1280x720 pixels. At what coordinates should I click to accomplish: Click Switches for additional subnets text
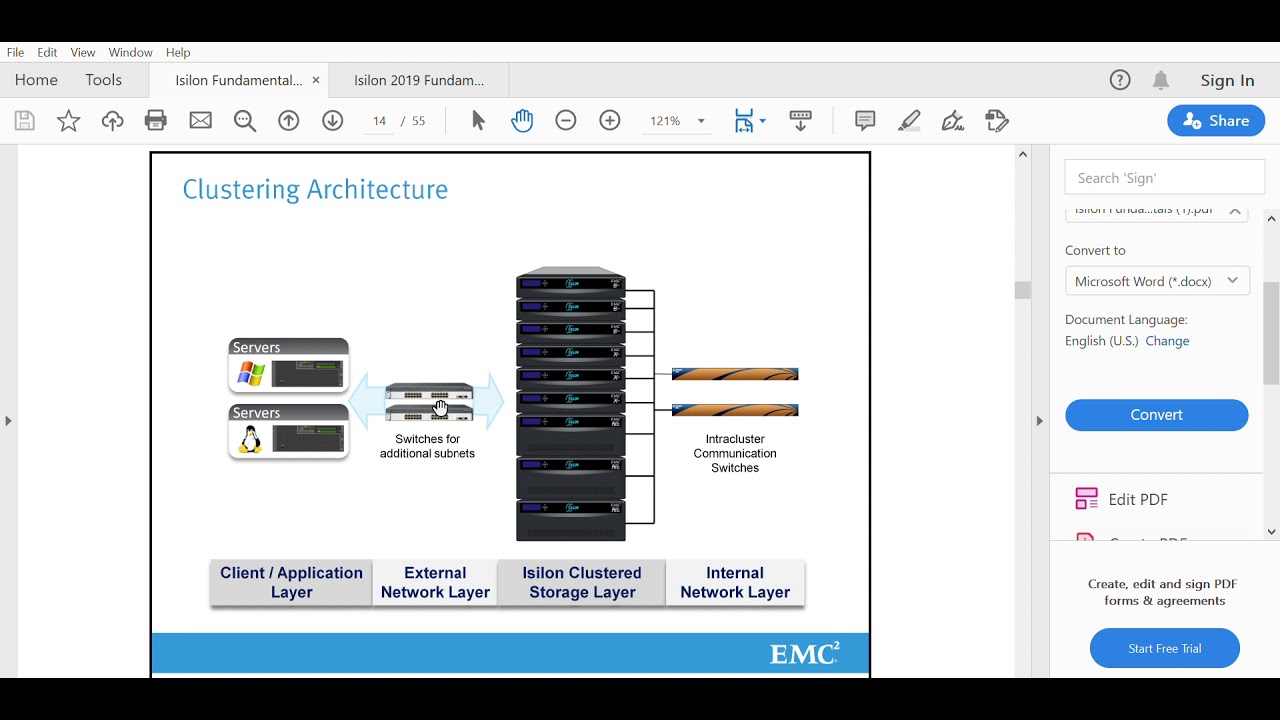coord(427,446)
